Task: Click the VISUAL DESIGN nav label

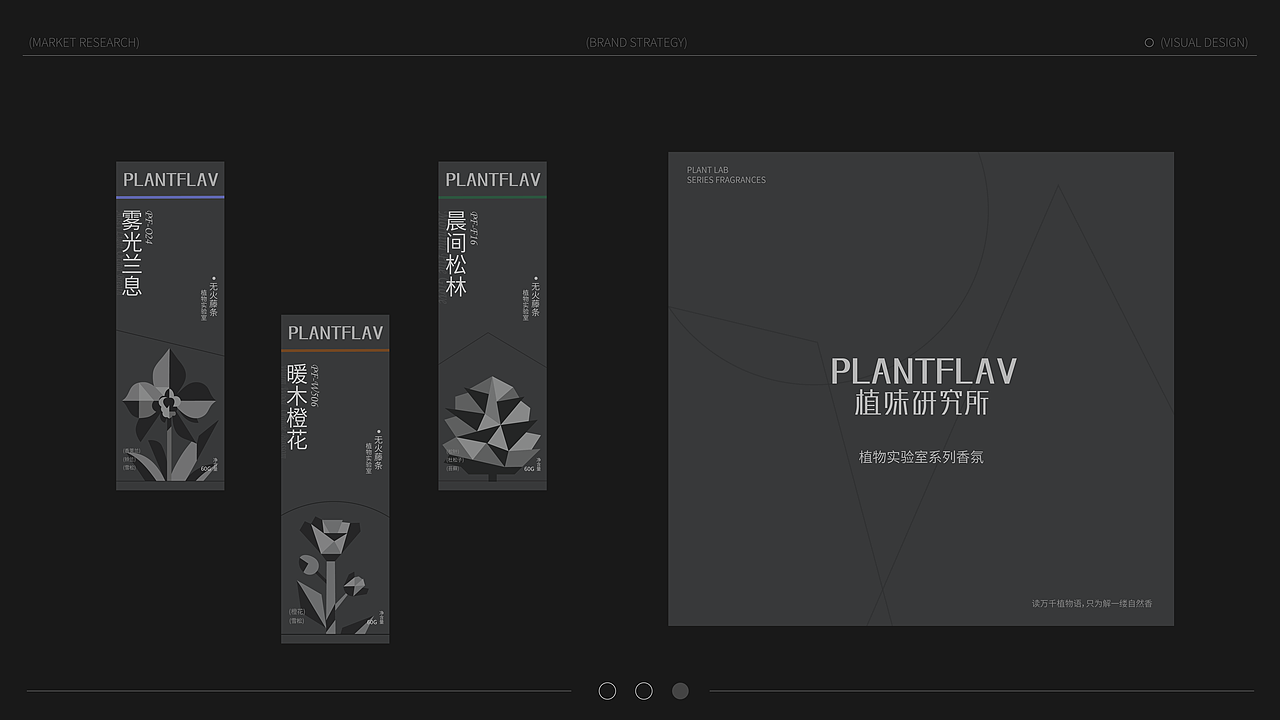Action: [1205, 43]
